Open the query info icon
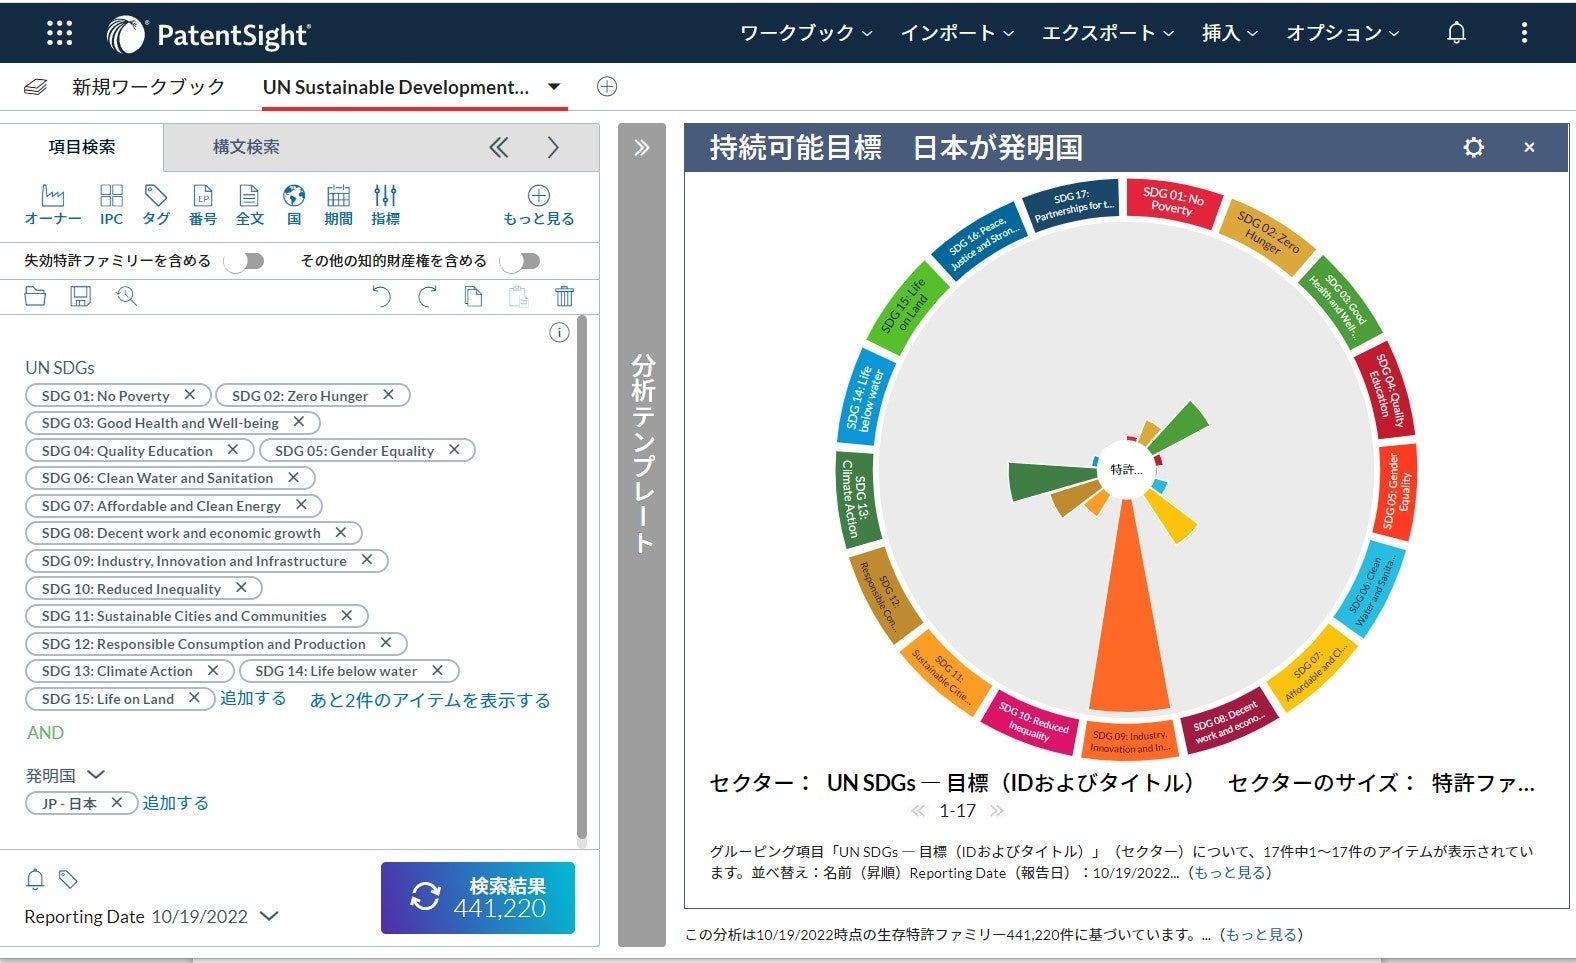Screen dimensions: 1576x963 (x=559, y=333)
